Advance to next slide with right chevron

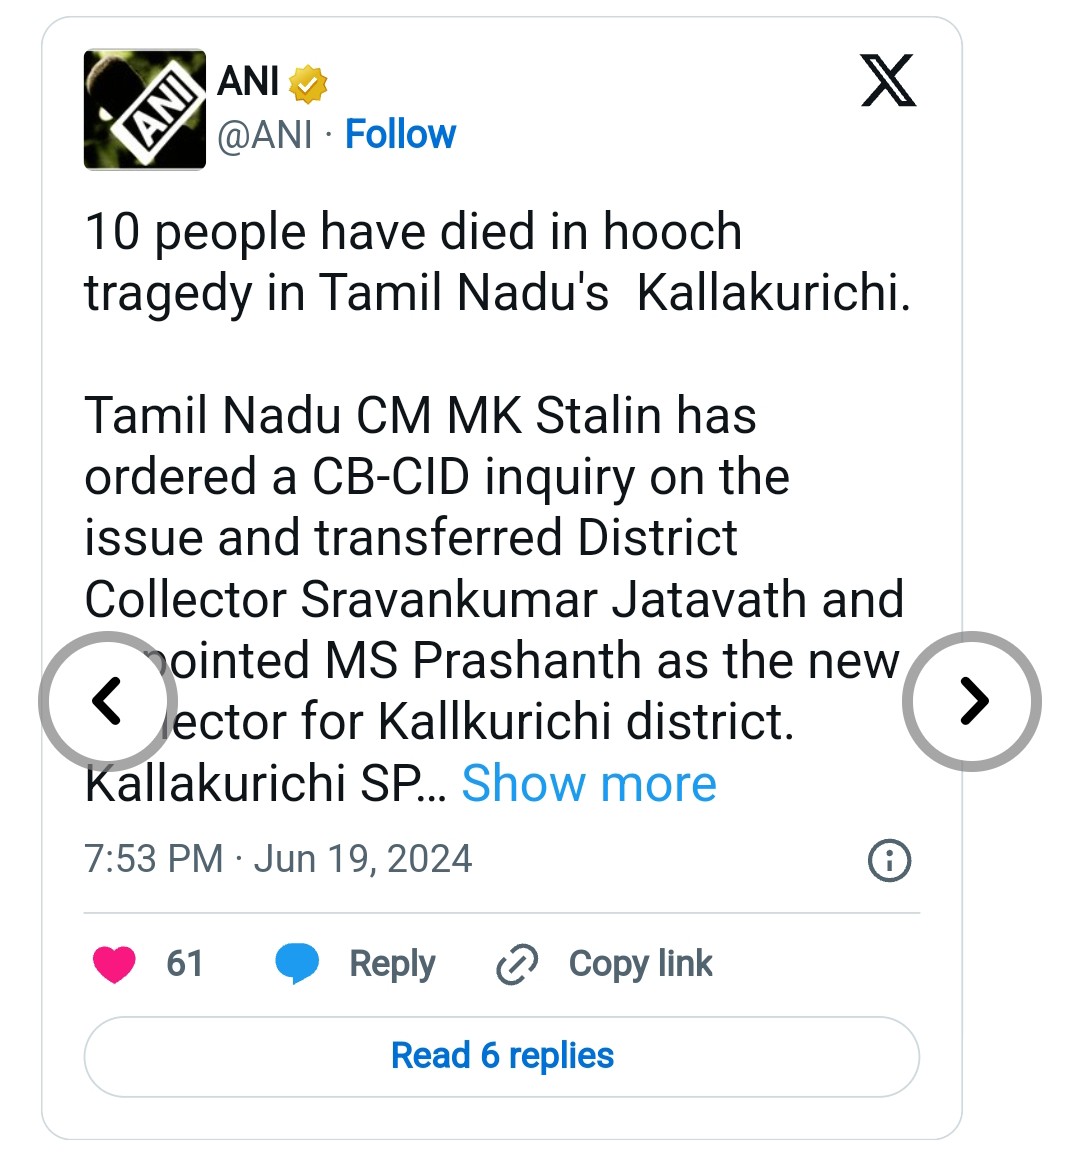point(972,701)
